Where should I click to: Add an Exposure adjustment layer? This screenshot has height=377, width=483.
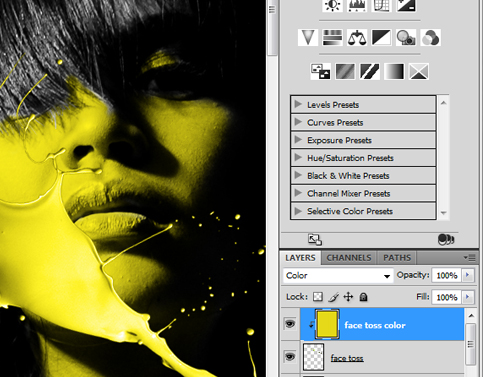pyautogui.click(x=406, y=5)
